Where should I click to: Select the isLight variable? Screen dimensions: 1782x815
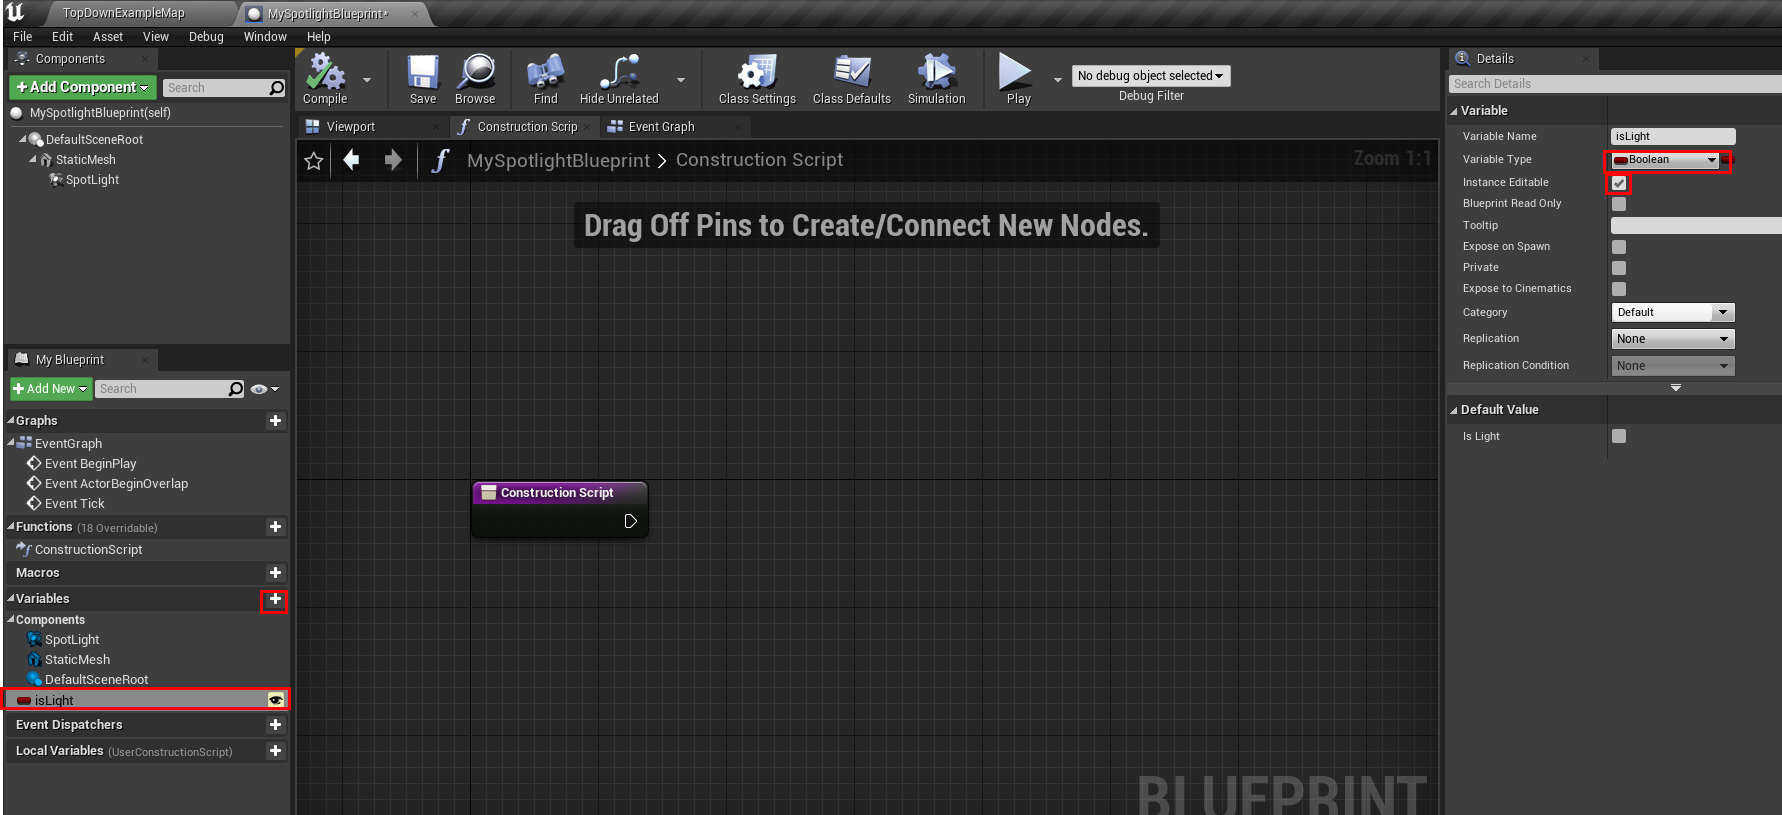tap(146, 700)
